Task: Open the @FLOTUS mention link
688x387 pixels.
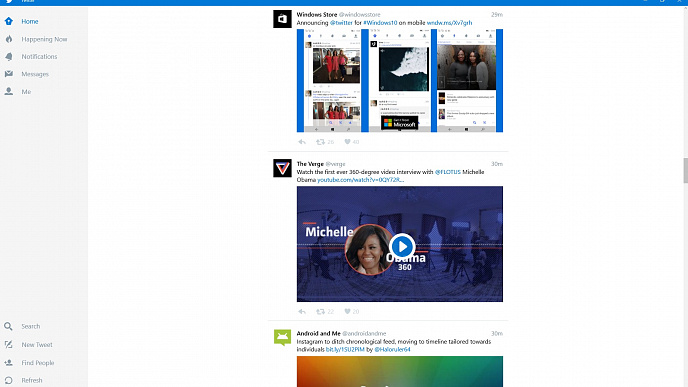Action: point(448,172)
